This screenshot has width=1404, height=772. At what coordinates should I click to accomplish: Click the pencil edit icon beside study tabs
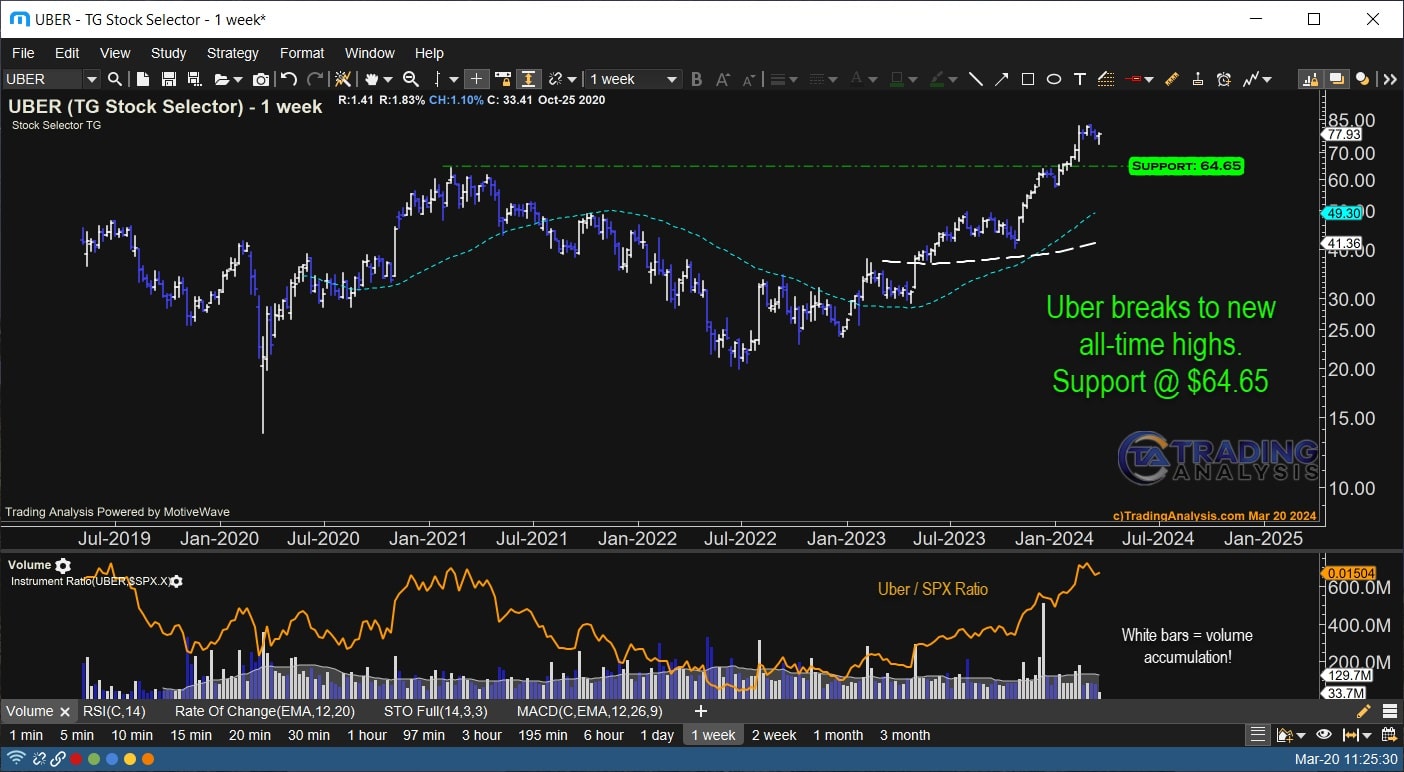tap(1363, 711)
